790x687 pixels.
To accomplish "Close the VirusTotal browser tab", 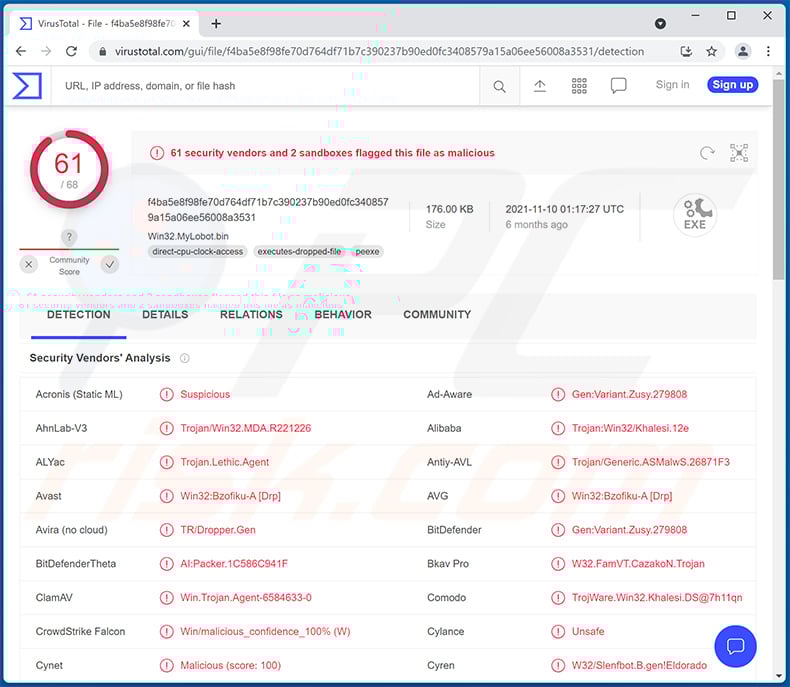I will click(x=186, y=24).
